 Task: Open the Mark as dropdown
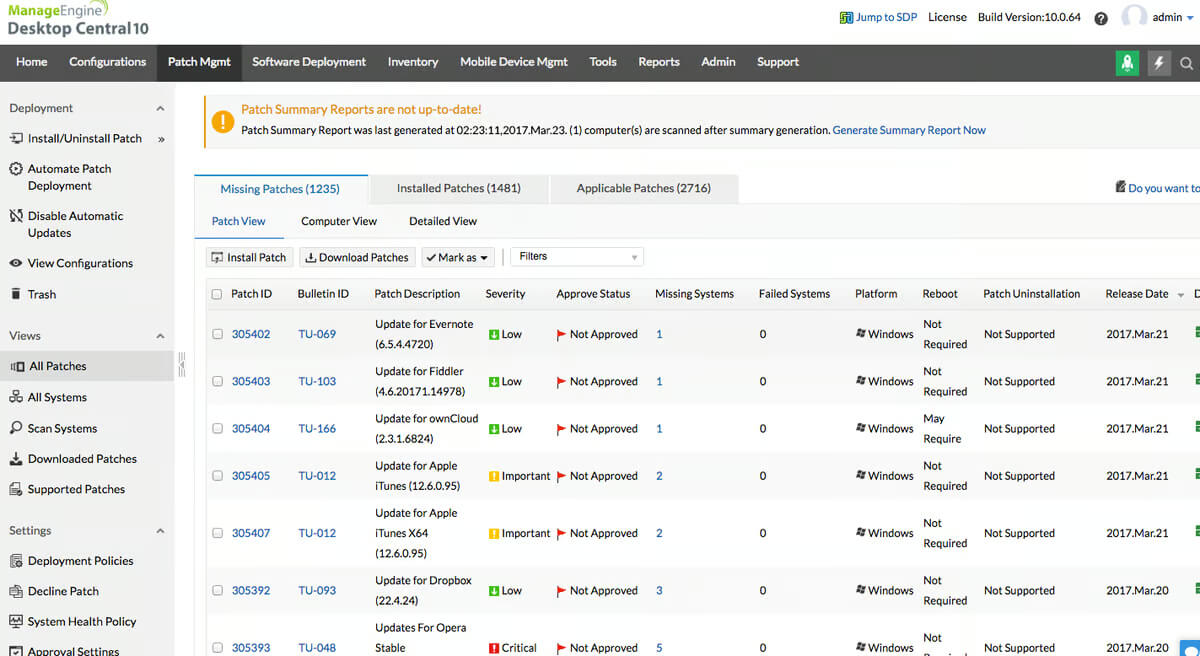tap(458, 257)
